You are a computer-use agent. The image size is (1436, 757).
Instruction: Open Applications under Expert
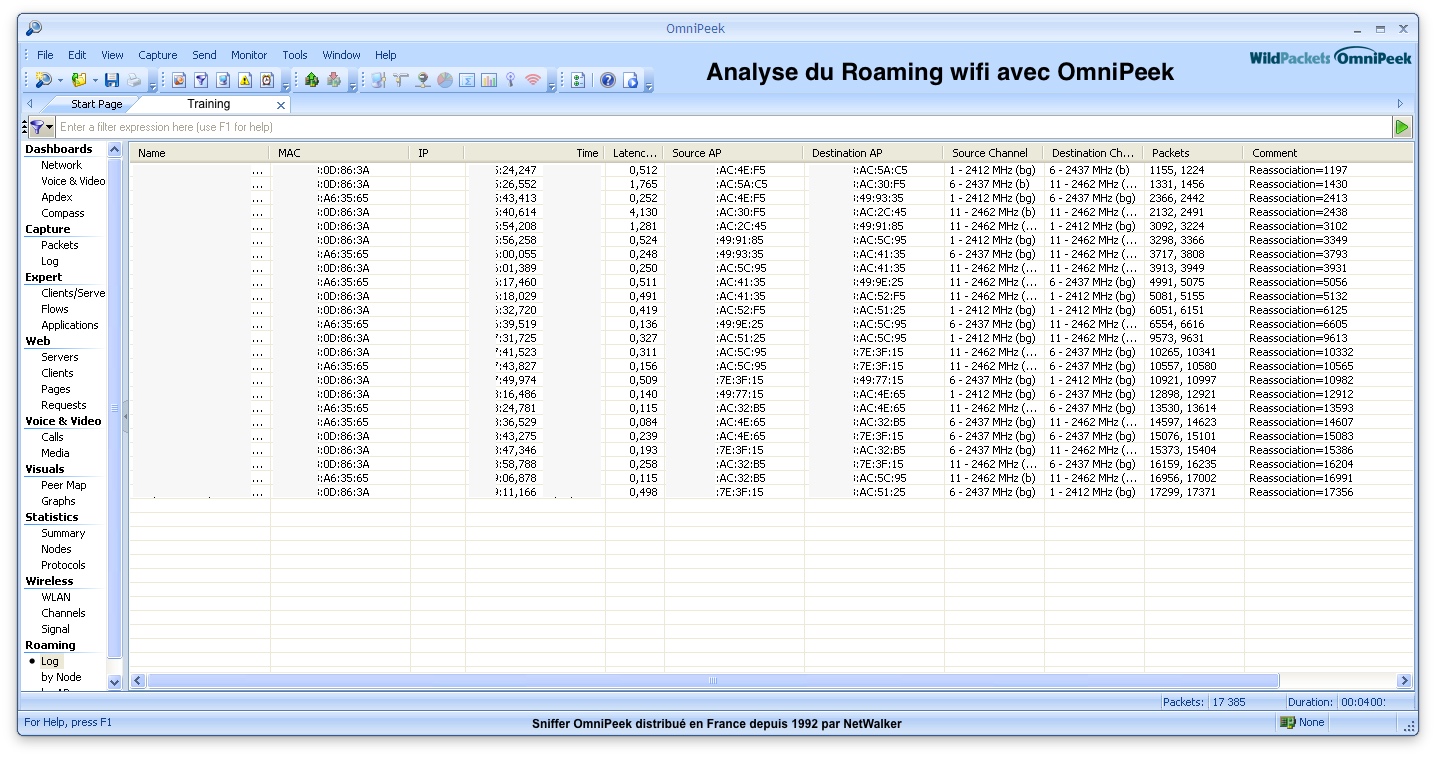coord(70,325)
